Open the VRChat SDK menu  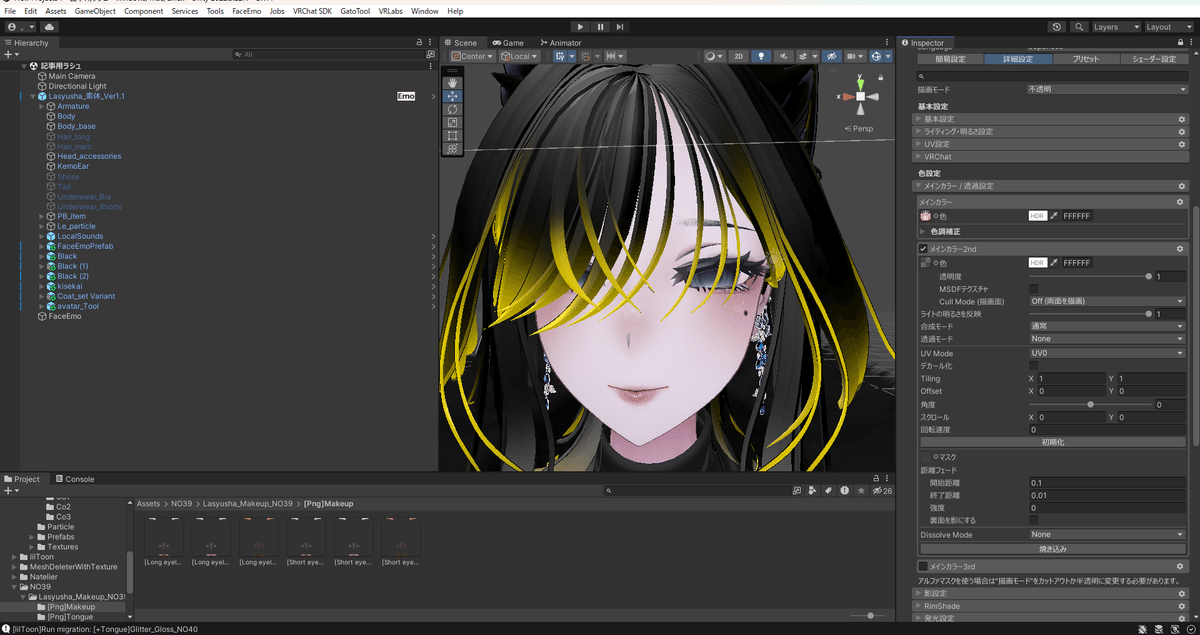(x=312, y=11)
